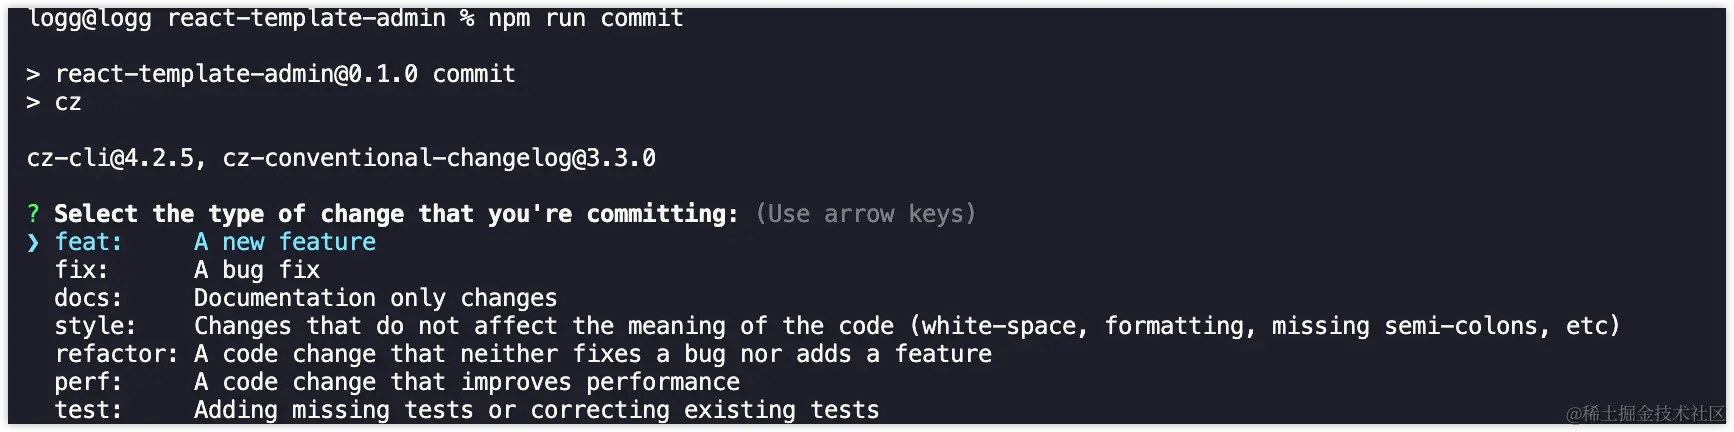Viewport: 1734px width, 432px height.
Task: Pick the "perf:" commit type option
Action: pyautogui.click(x=88, y=382)
